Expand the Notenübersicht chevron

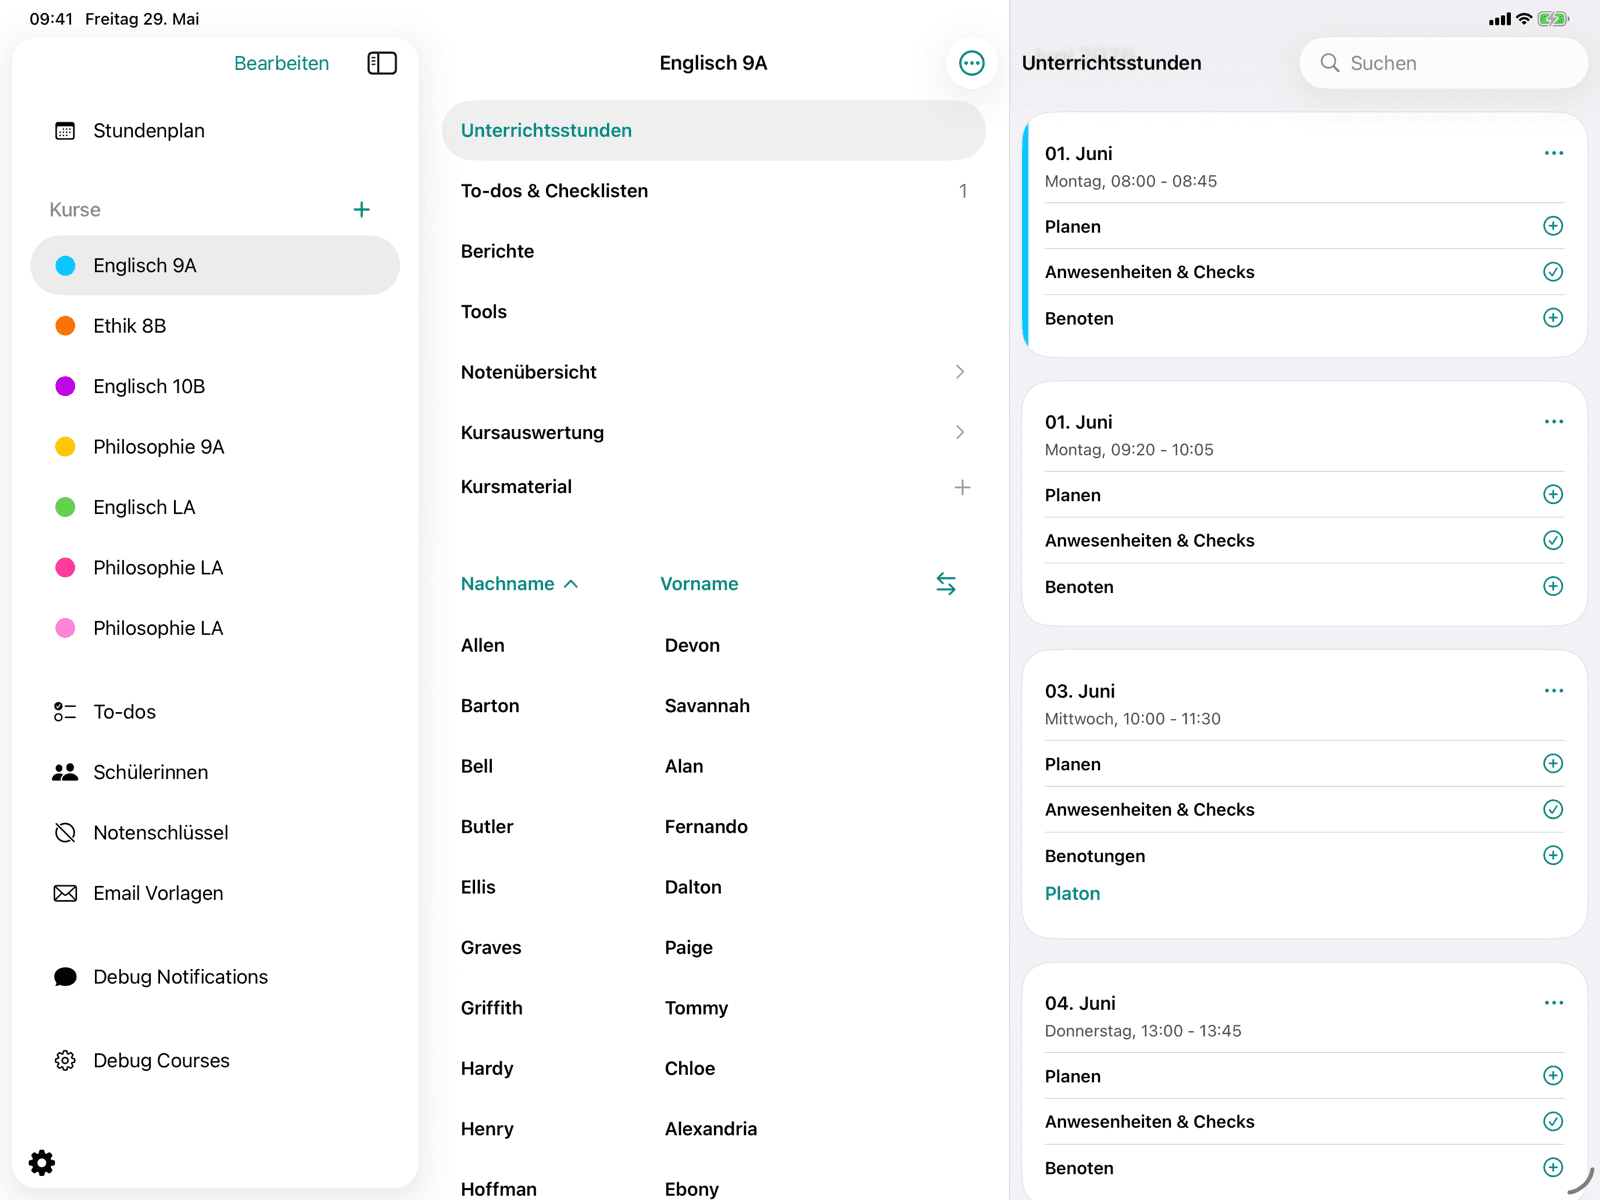[960, 372]
